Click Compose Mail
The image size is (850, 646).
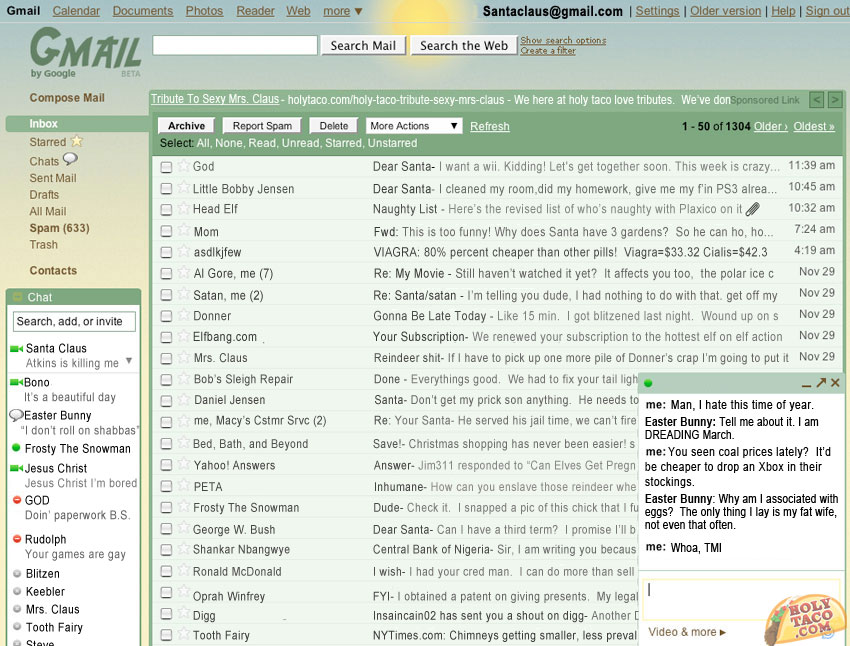(x=67, y=98)
